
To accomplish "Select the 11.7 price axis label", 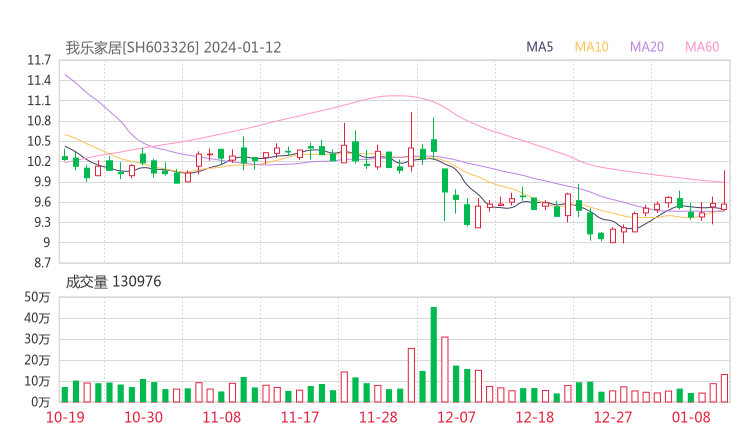I will pos(39,60).
